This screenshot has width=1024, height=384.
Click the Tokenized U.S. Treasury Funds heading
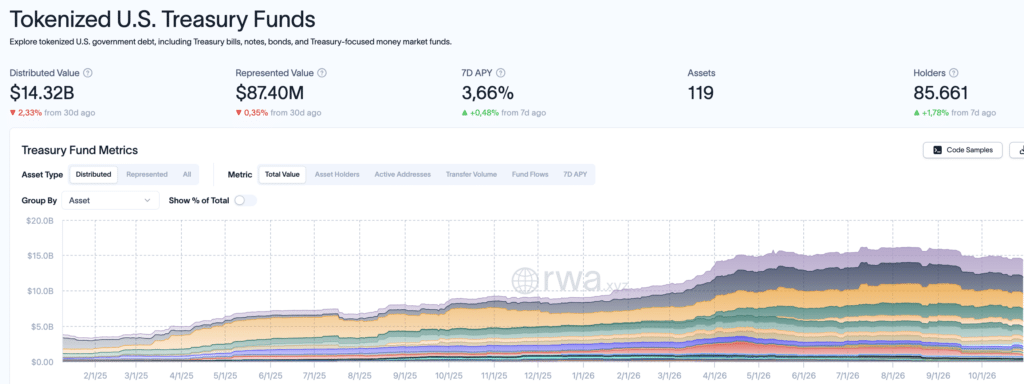tap(162, 20)
